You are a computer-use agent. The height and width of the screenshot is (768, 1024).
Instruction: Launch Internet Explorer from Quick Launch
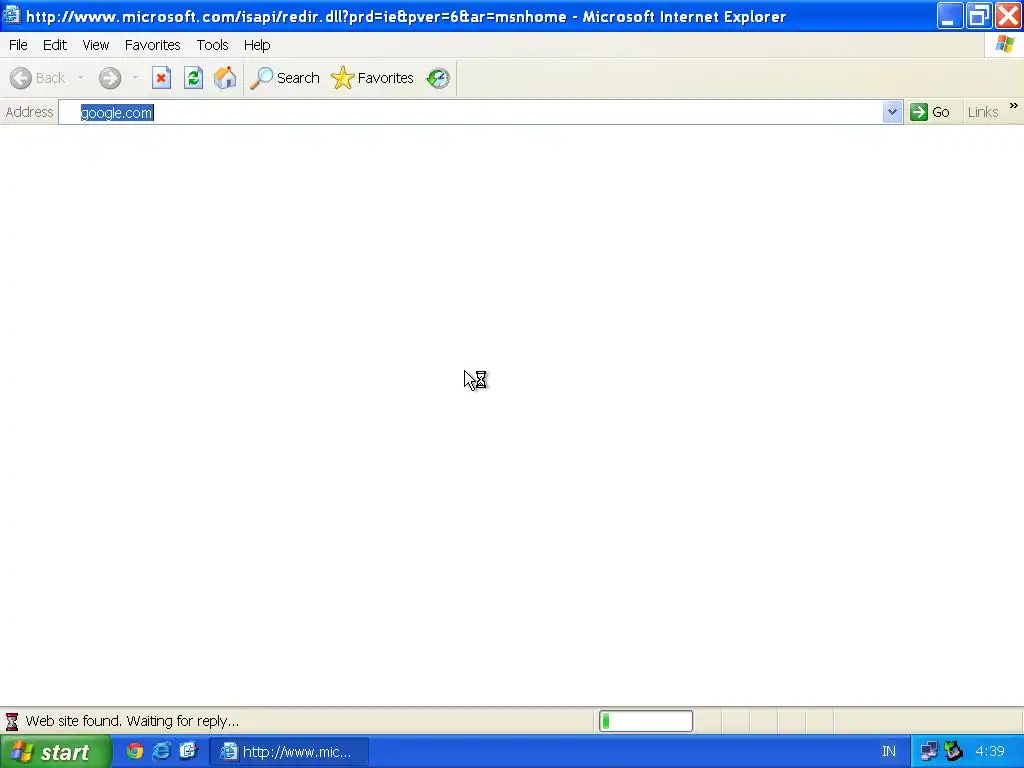161,751
